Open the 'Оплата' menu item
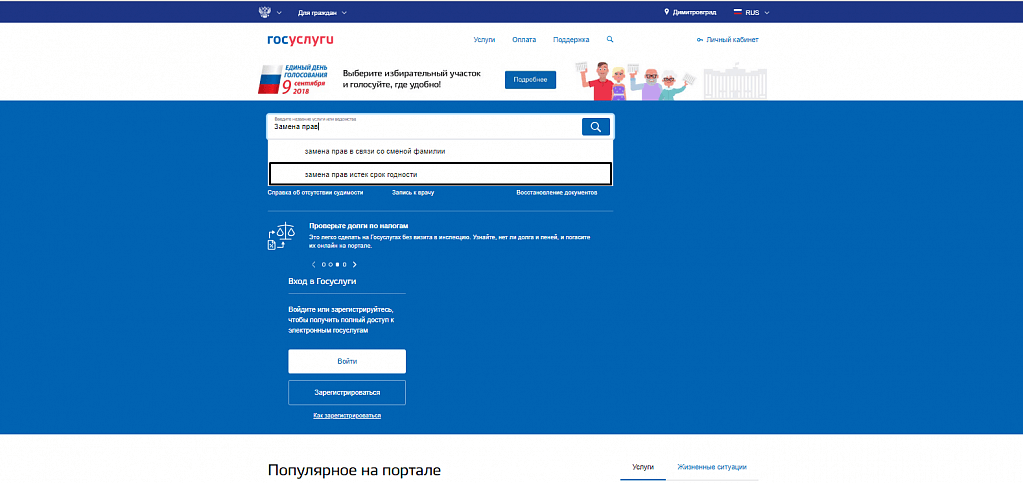 click(x=524, y=39)
